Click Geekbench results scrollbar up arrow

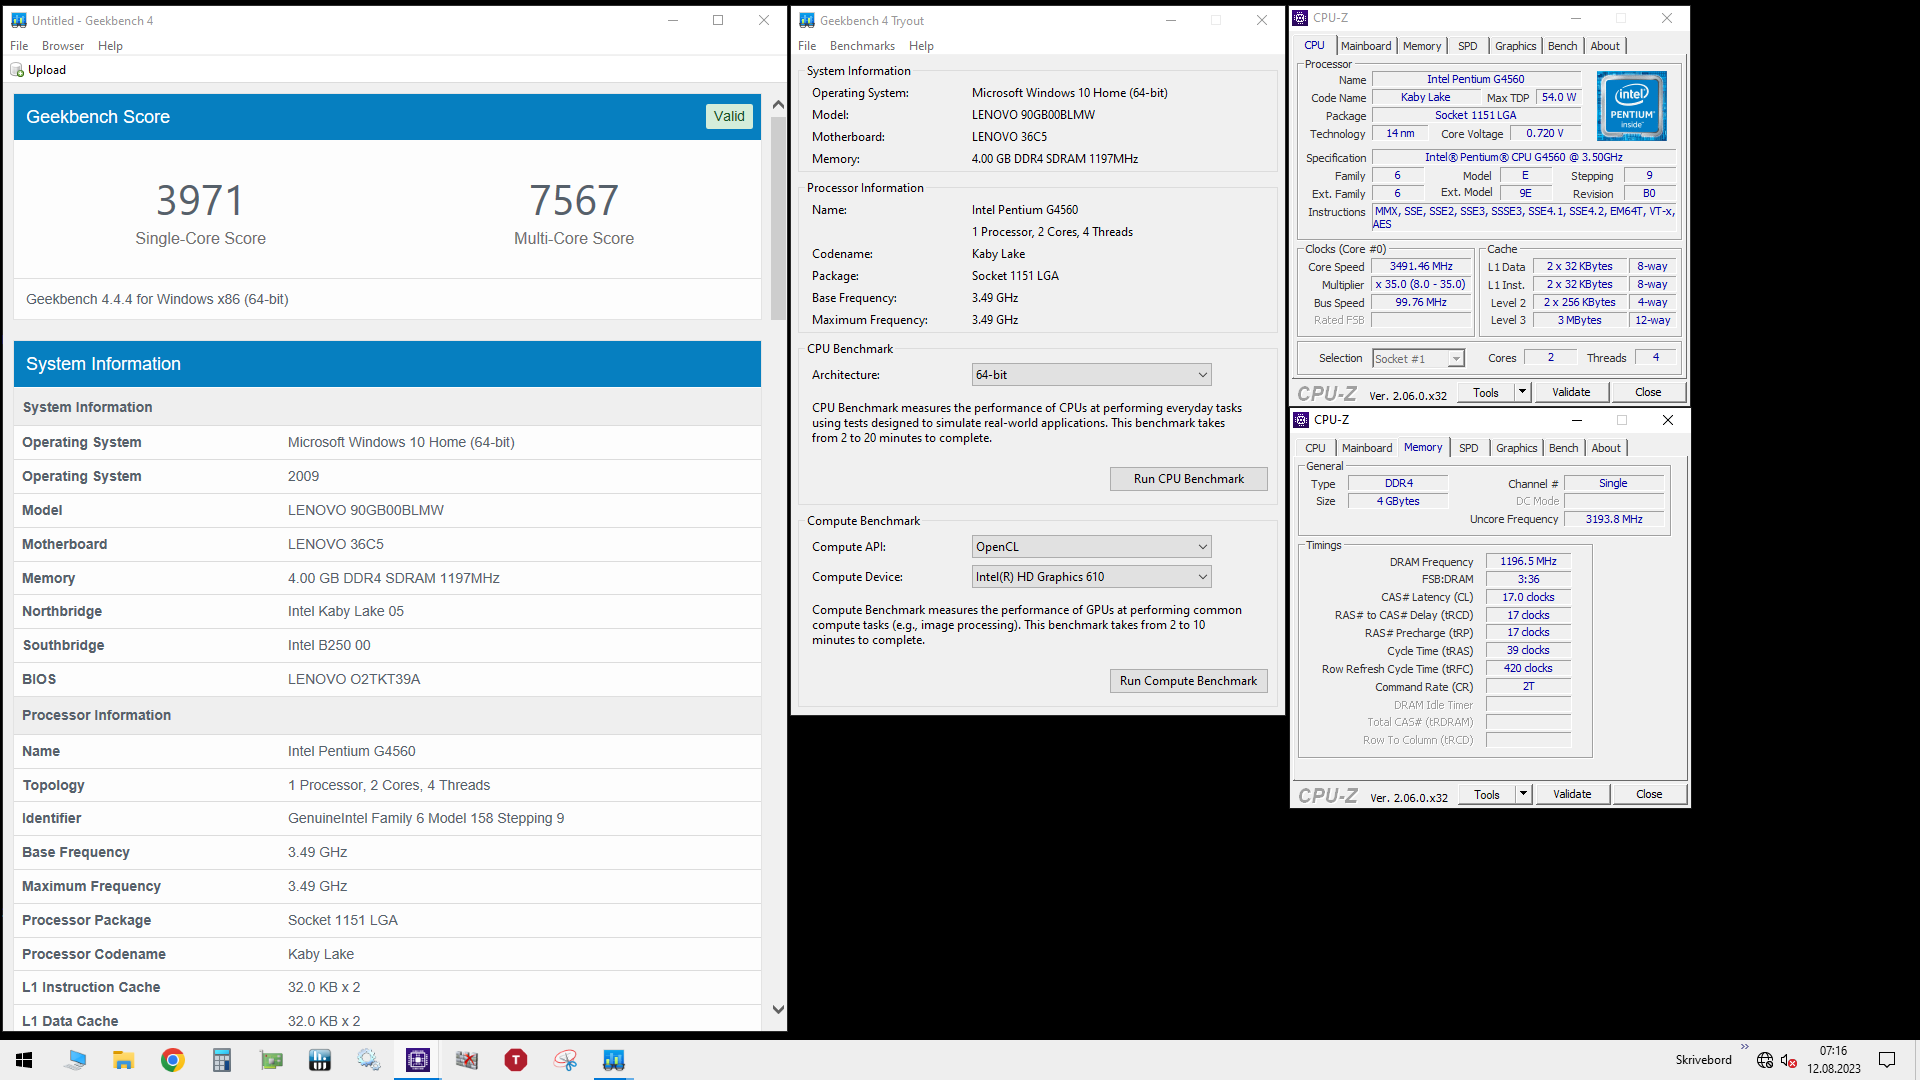point(778,104)
